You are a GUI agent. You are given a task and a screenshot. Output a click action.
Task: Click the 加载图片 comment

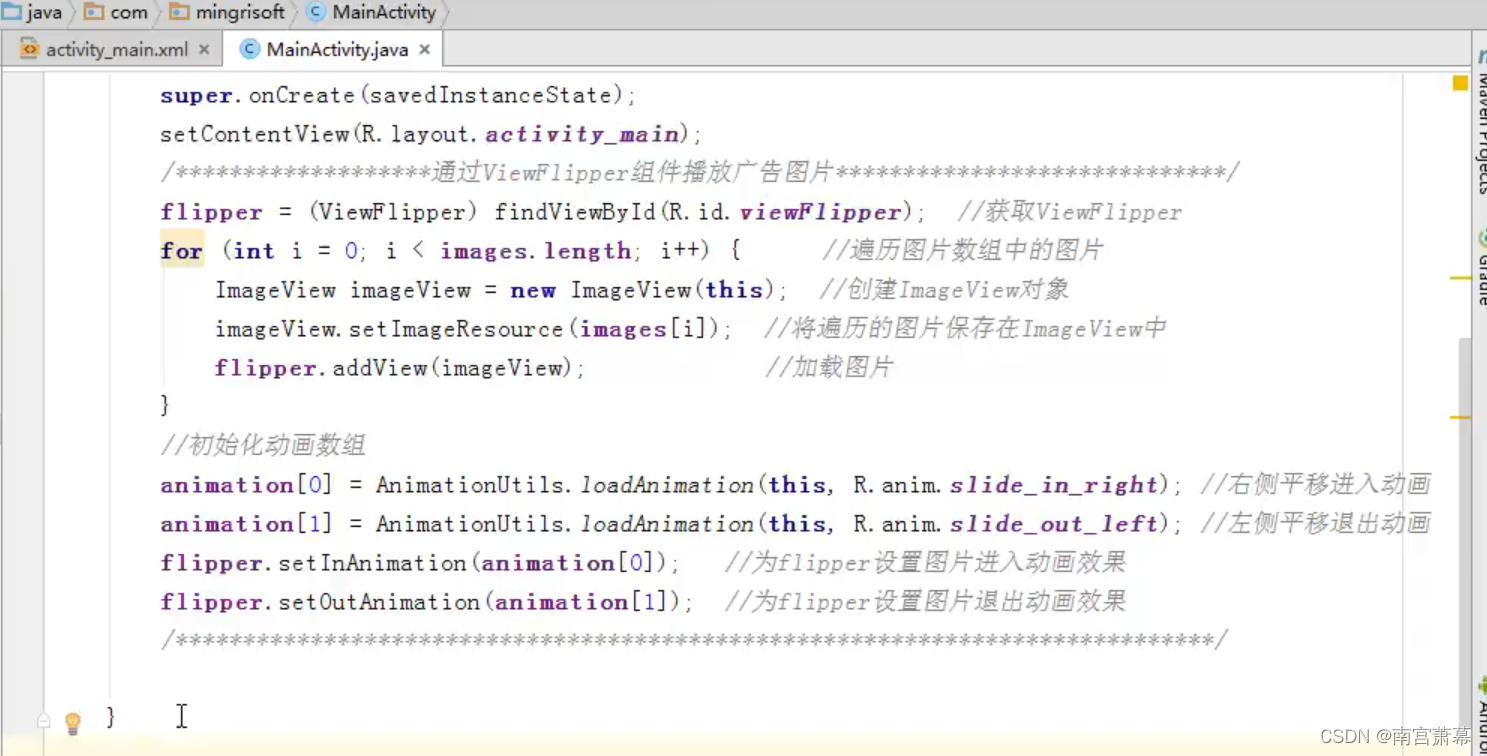click(x=829, y=368)
